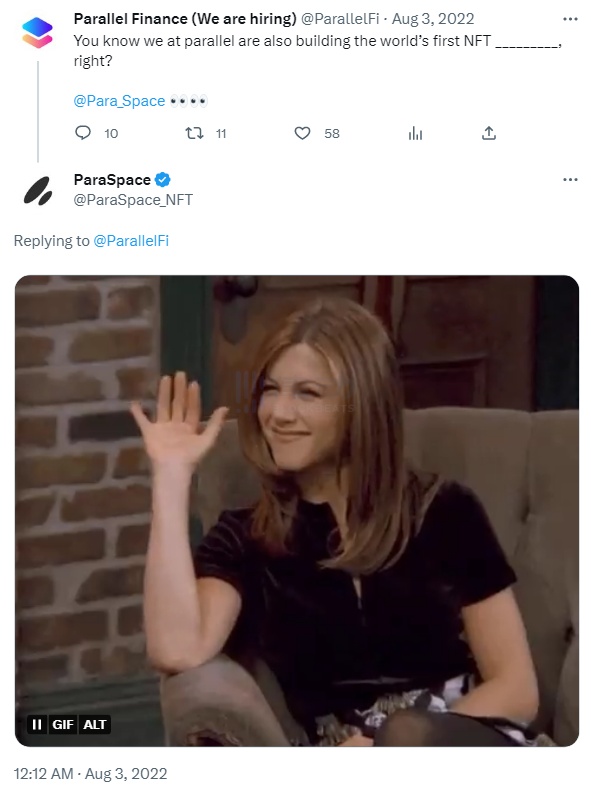This screenshot has height=785, width=591.
Task: Click the GIF label badge
Action: [x=63, y=724]
